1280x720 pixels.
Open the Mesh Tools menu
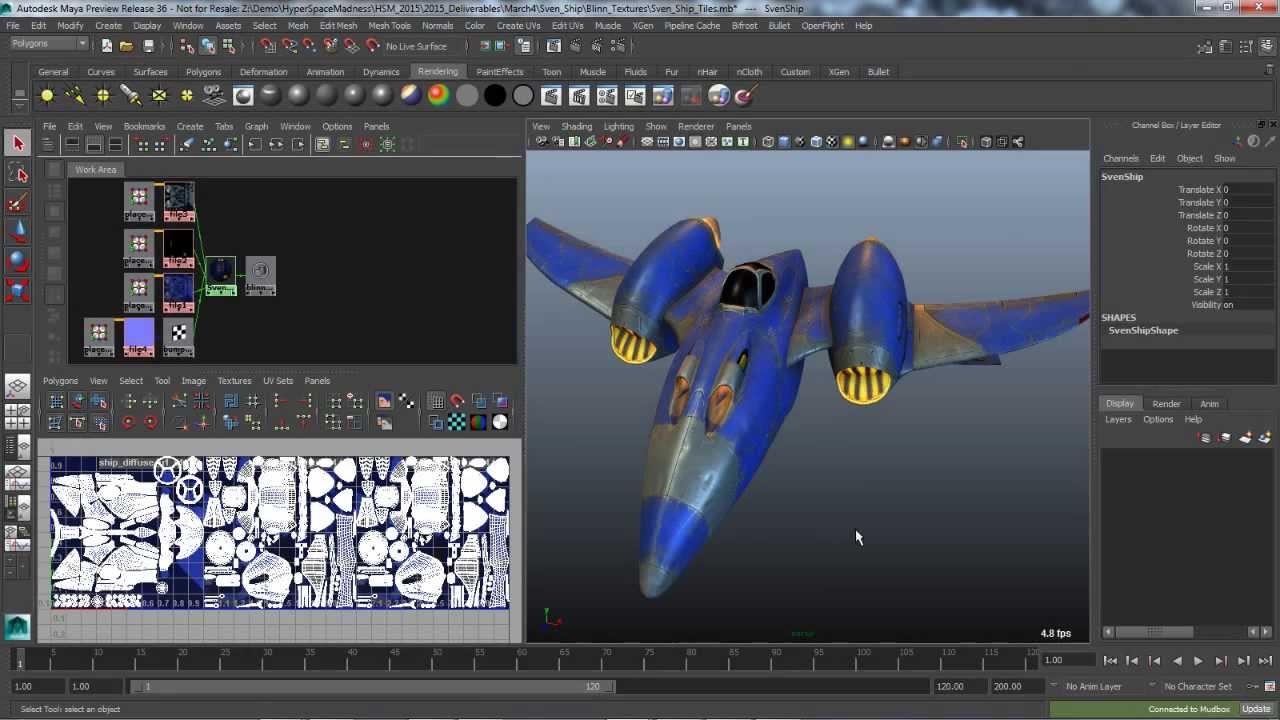click(389, 25)
